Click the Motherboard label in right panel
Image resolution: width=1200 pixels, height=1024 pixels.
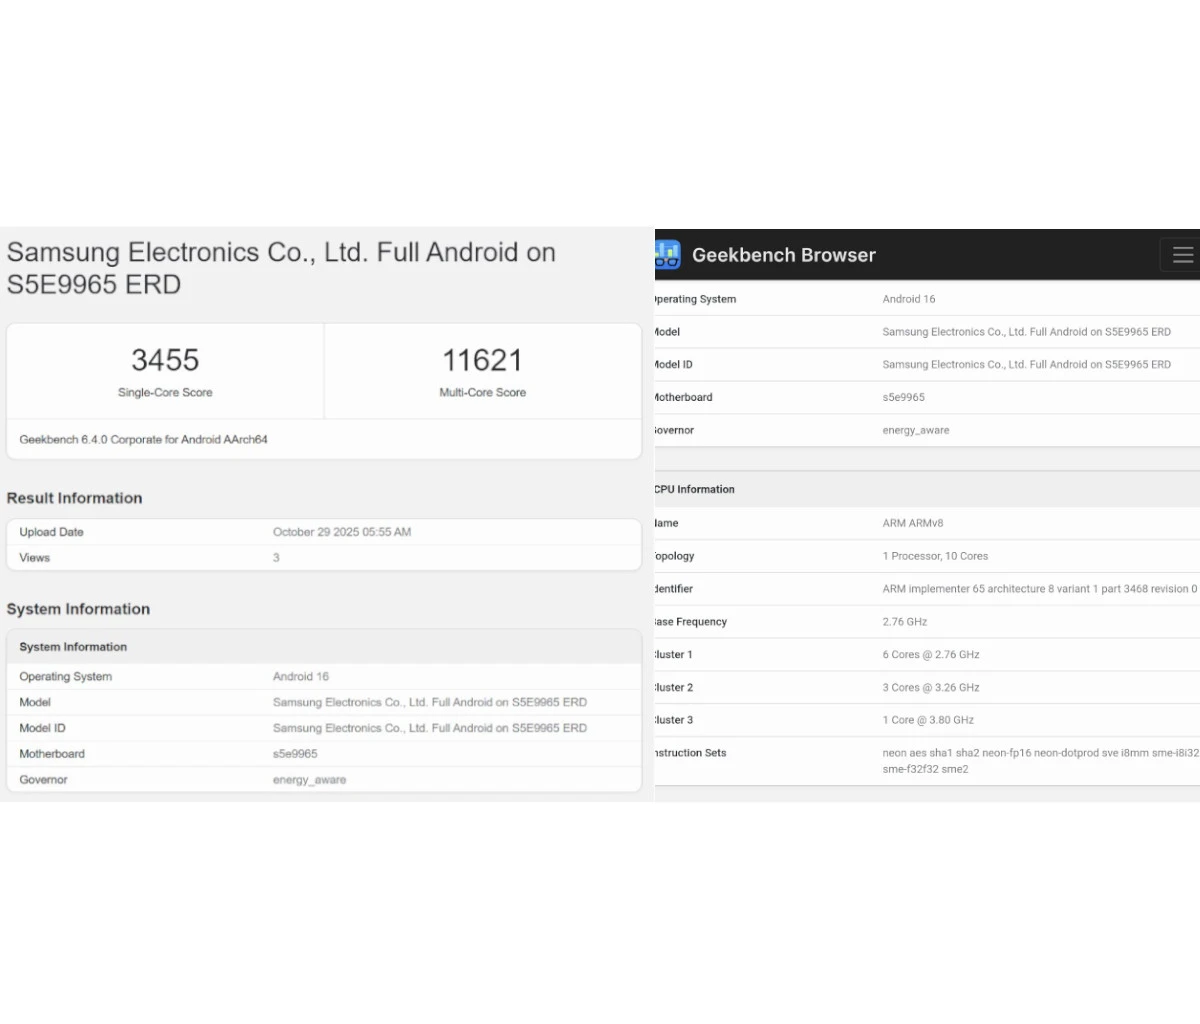[683, 397]
